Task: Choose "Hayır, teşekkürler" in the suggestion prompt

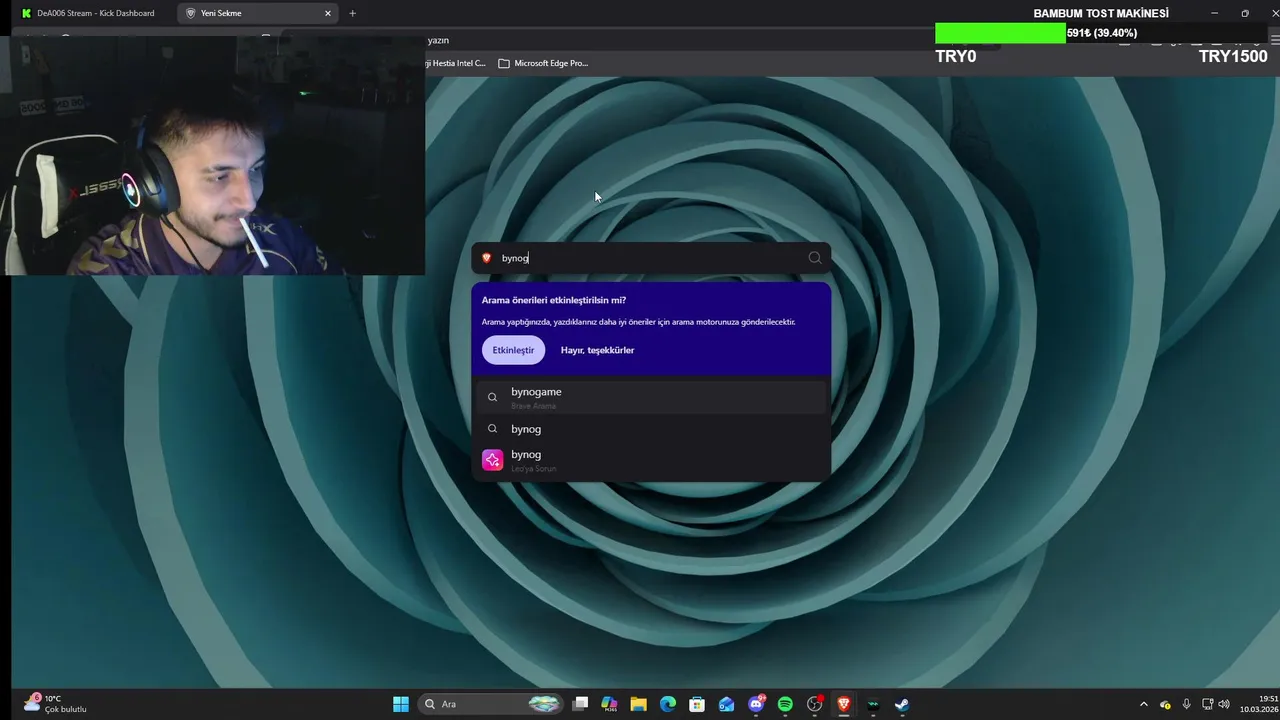Action: 597,350
